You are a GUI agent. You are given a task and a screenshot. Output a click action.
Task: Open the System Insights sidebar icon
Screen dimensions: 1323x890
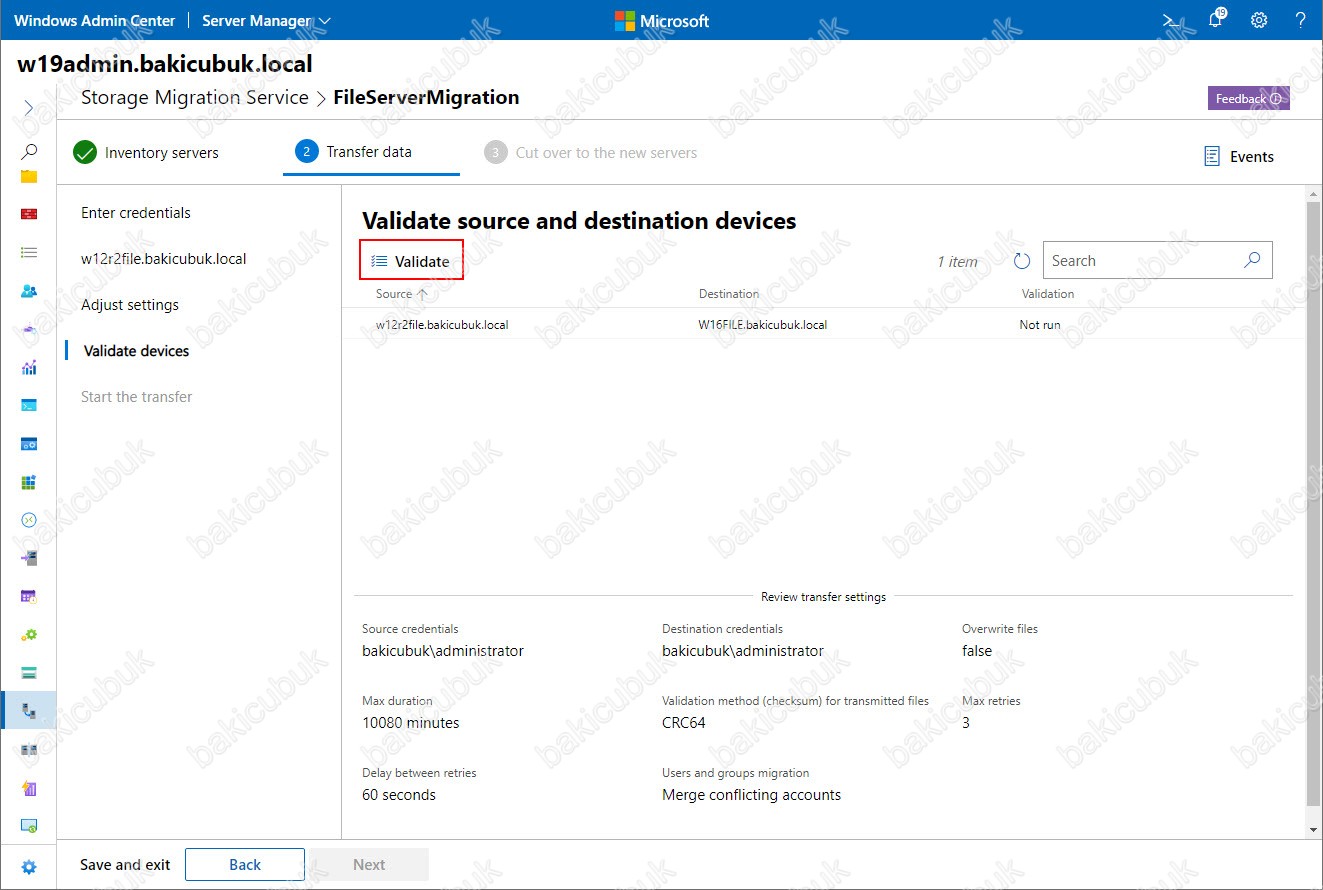pos(29,788)
